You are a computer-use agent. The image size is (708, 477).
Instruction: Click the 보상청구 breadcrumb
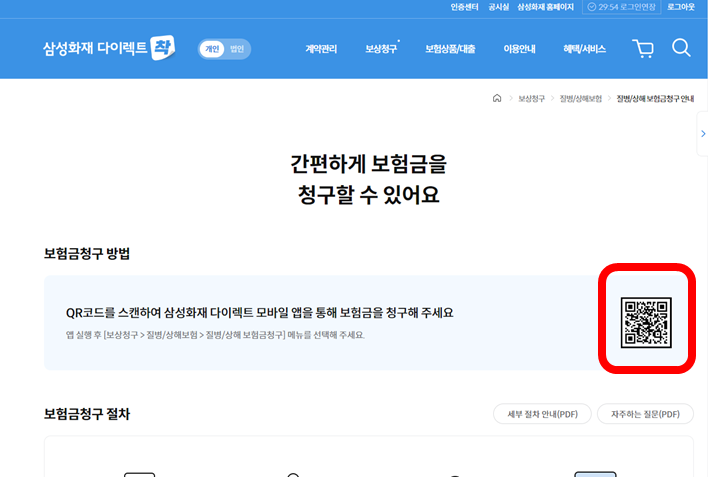tap(531, 98)
